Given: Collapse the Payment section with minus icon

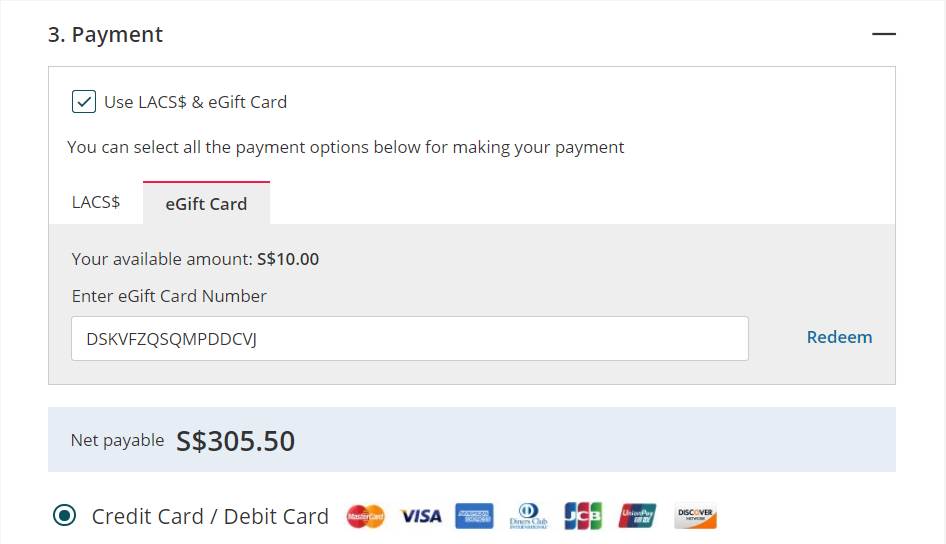Looking at the screenshot, I should pos(883,34).
